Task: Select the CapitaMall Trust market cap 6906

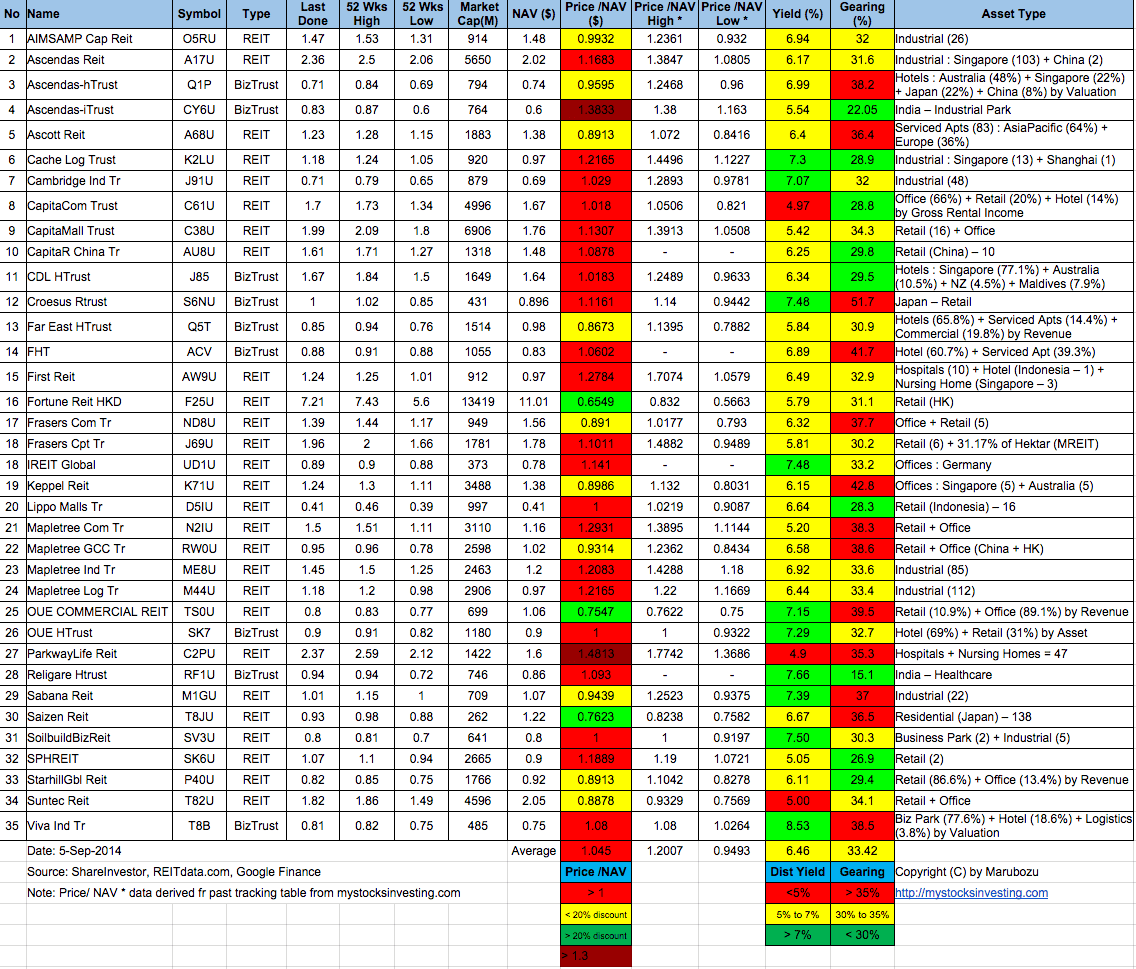Action: [x=477, y=231]
